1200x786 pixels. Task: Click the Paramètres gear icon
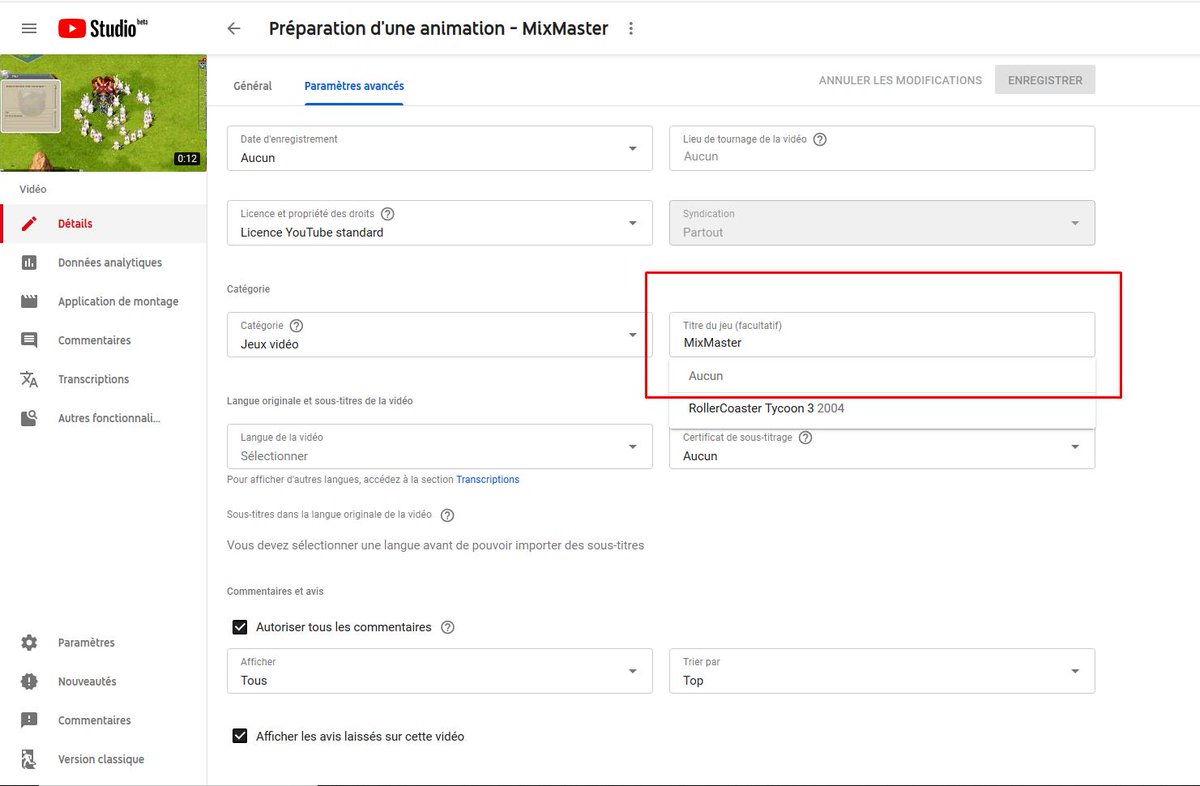[x=29, y=643]
